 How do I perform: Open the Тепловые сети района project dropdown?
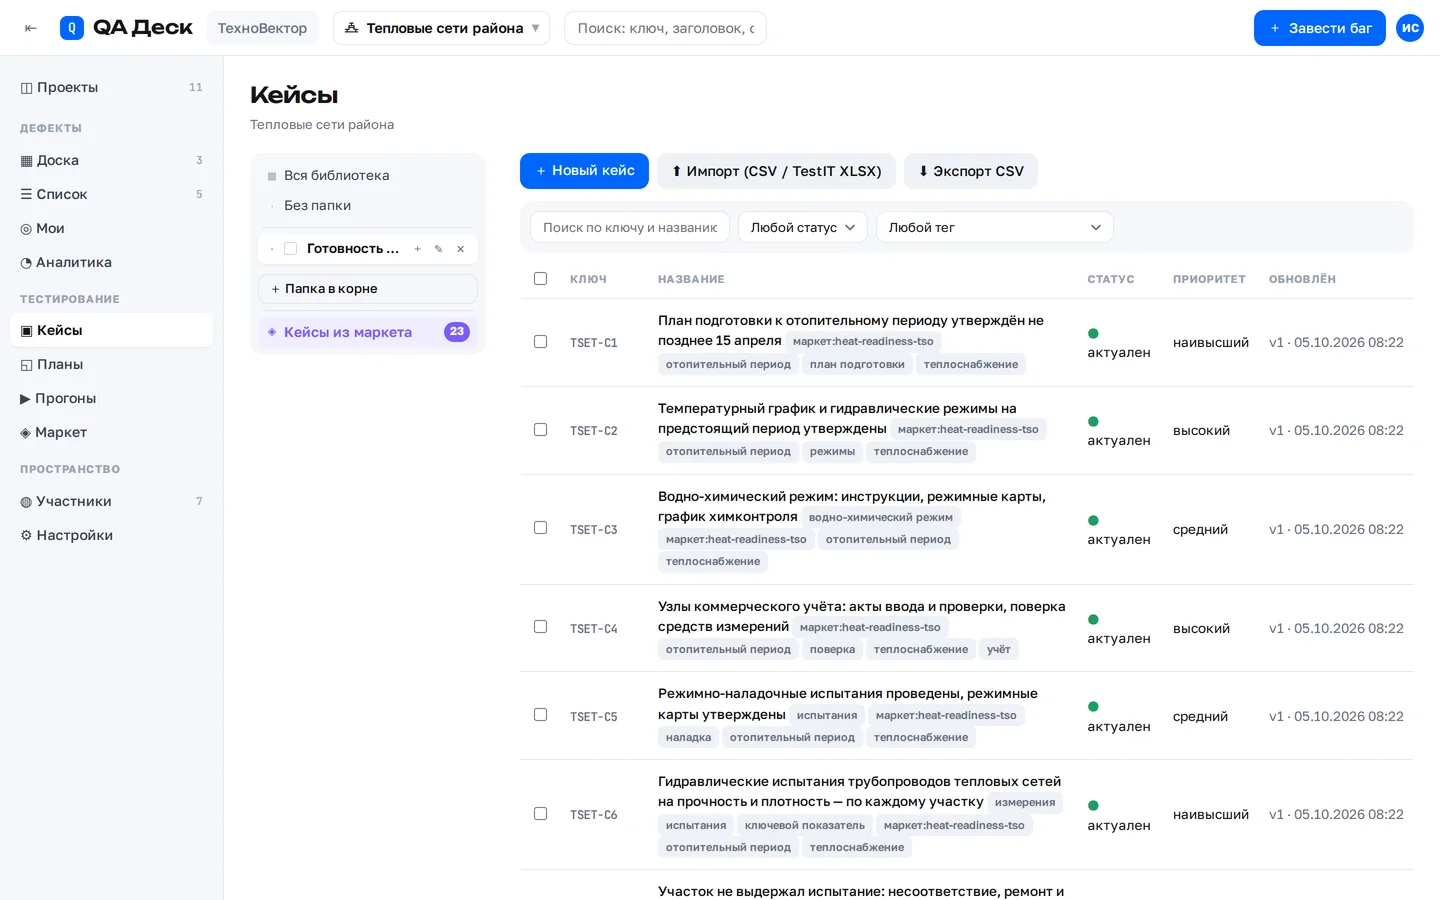coord(442,28)
